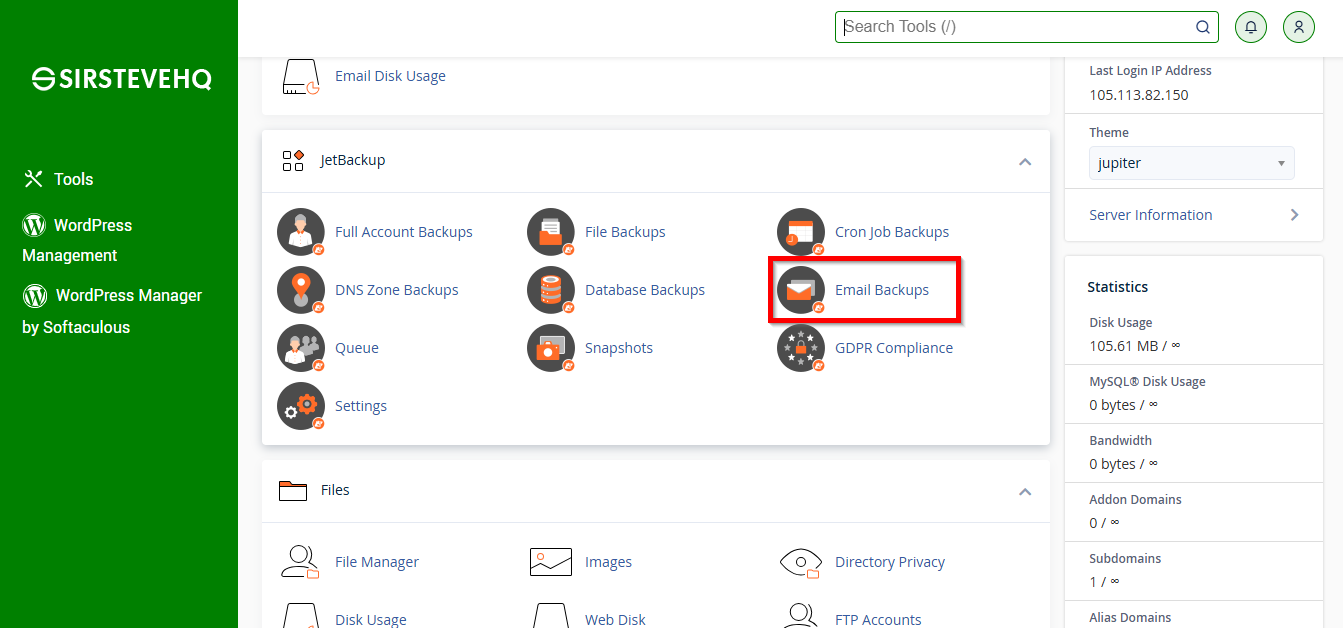Open Tools in the sidebar
This screenshot has width=1343, height=628.
point(73,179)
